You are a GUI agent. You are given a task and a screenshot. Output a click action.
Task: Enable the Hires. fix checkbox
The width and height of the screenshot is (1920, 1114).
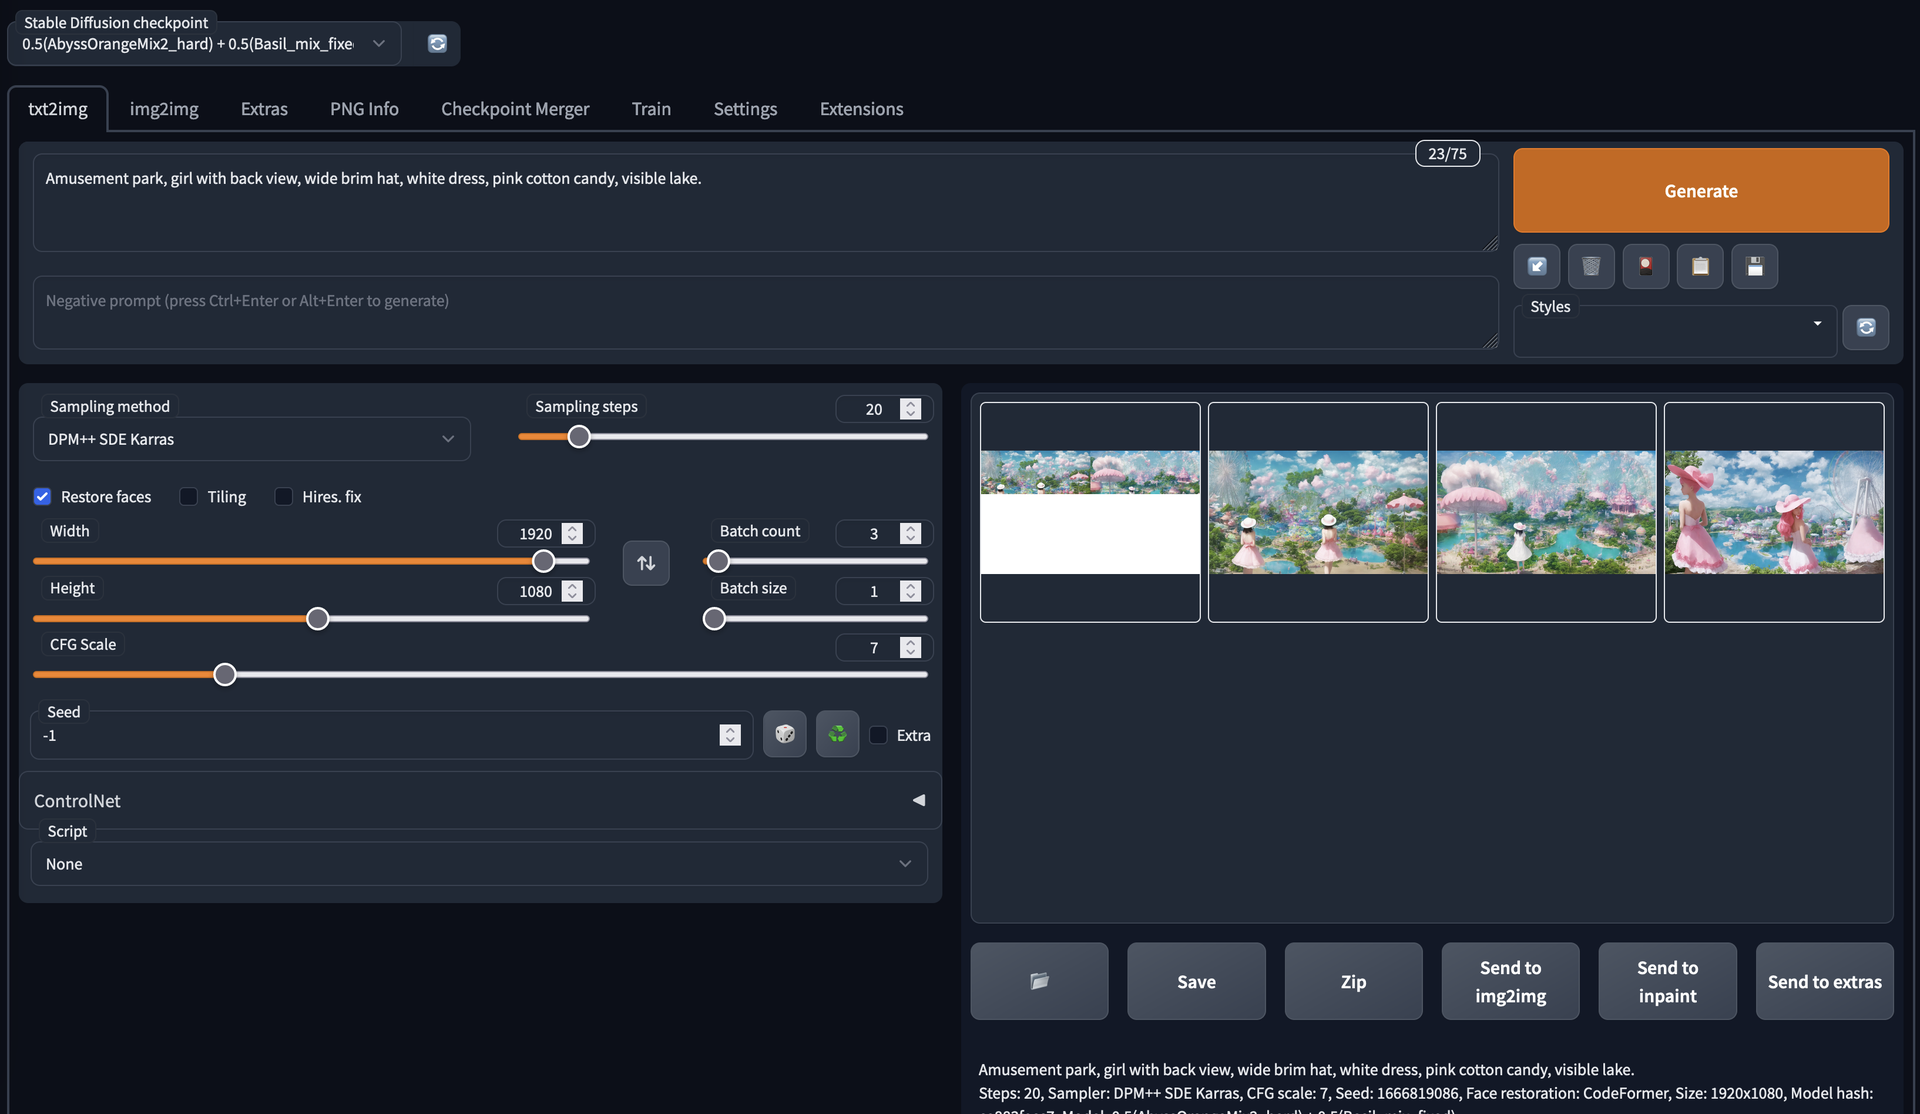click(x=284, y=497)
